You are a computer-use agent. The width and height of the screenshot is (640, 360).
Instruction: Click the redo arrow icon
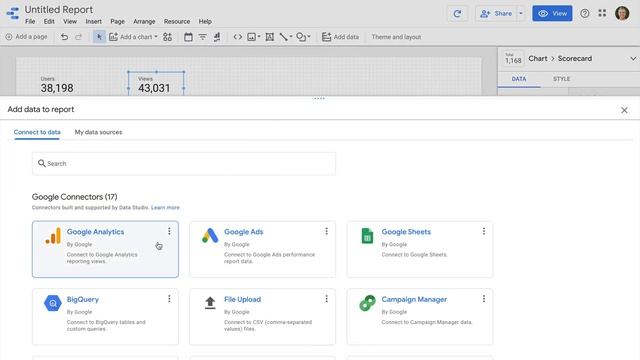pos(78,37)
